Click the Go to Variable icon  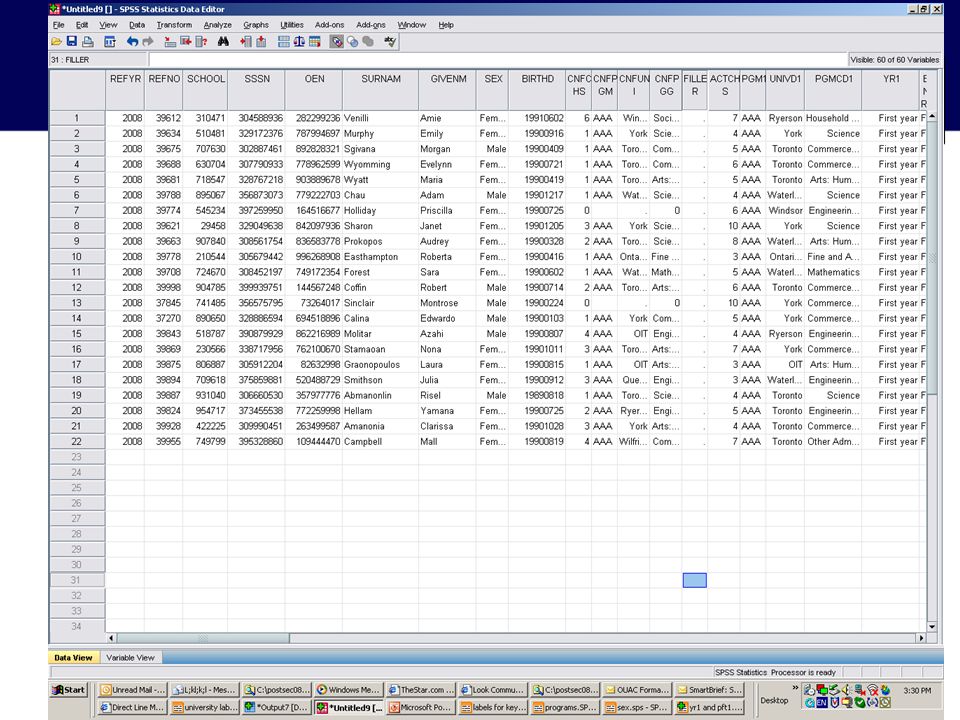(x=186, y=42)
